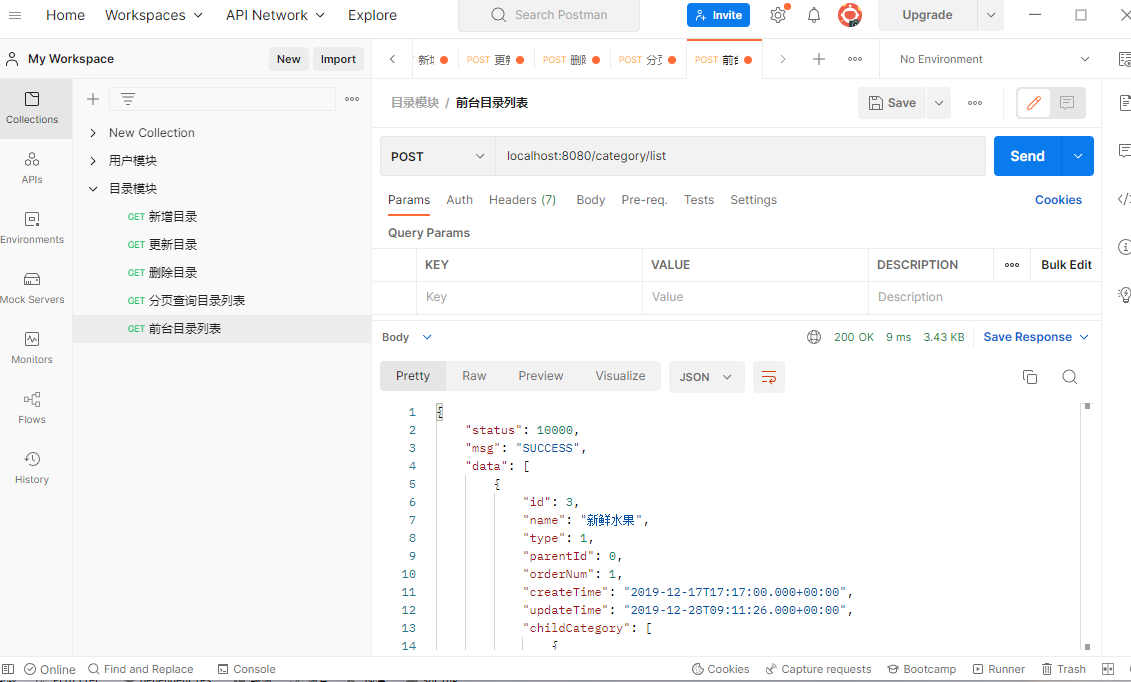Switch to request Settings tab
The height and width of the screenshot is (682, 1131).
[753, 200]
